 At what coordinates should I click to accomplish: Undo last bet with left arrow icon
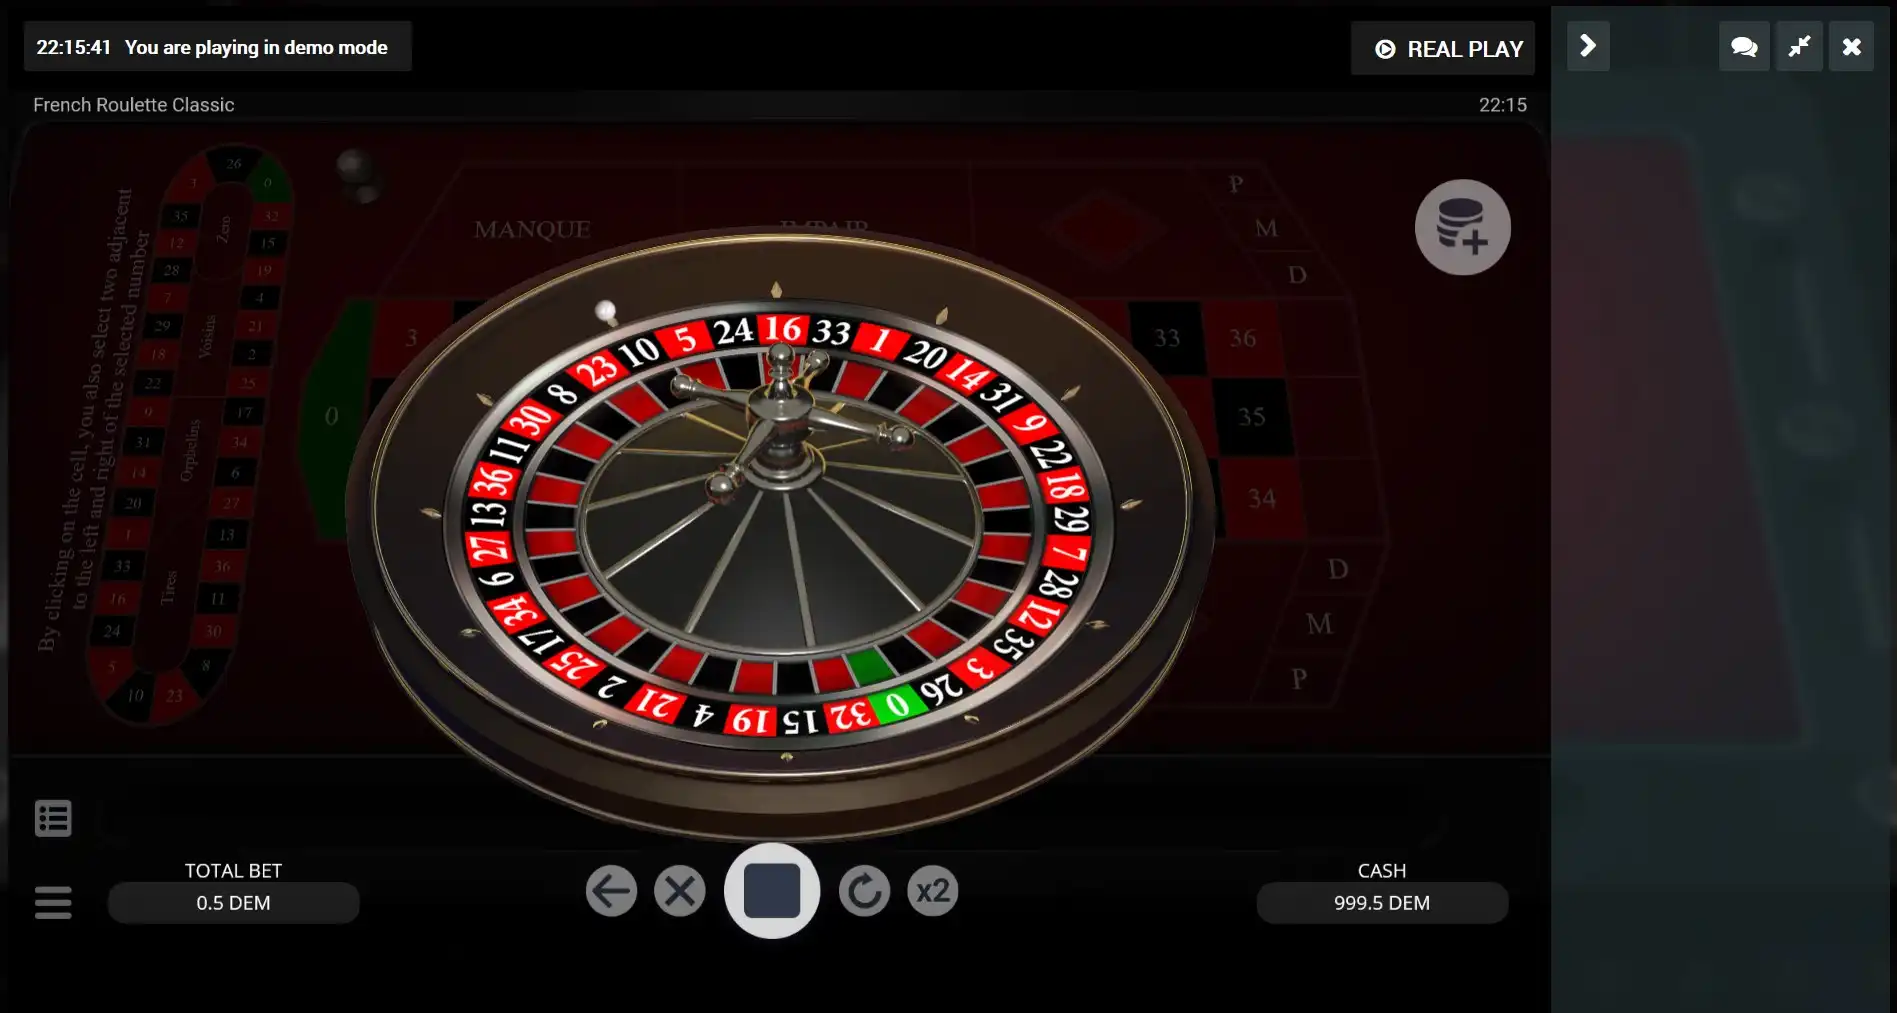click(x=611, y=890)
